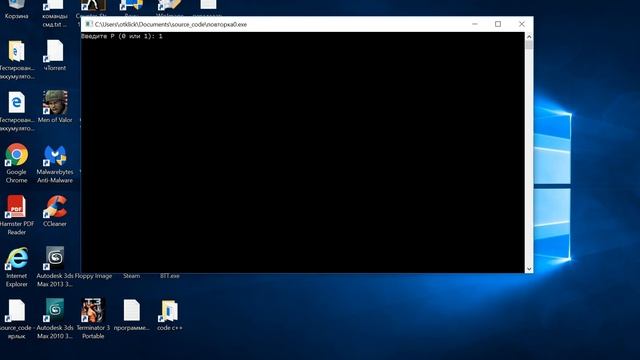The width and height of the screenshot is (640, 360).
Task: Click the Counter-Strike icon above the console
Action: (x=93, y=5)
